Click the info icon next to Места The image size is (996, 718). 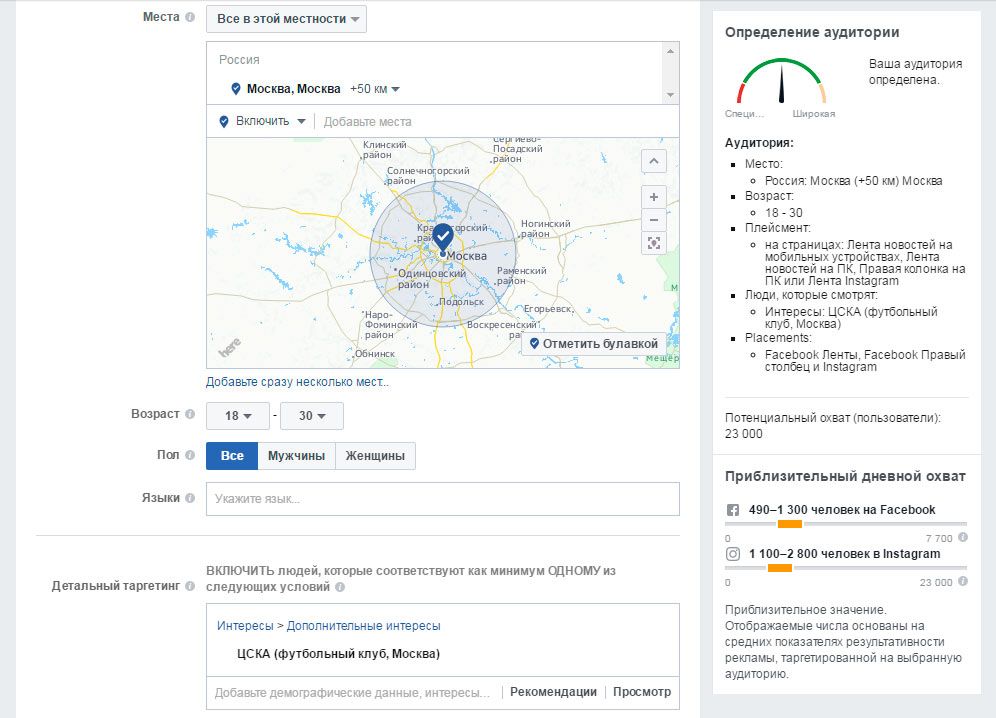tap(190, 18)
